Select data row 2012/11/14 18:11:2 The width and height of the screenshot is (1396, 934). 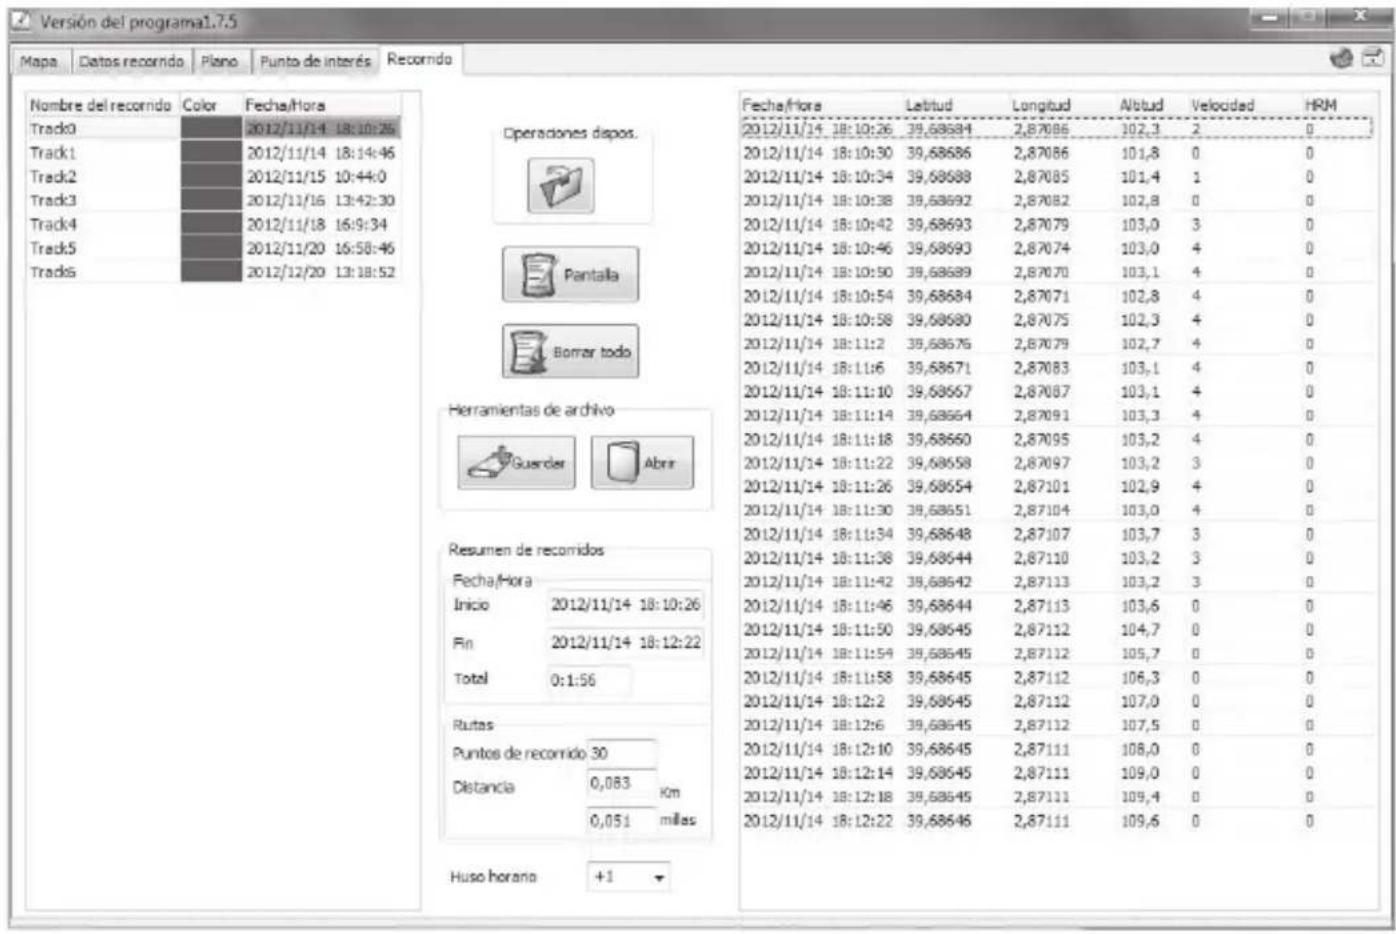click(x=1057, y=343)
